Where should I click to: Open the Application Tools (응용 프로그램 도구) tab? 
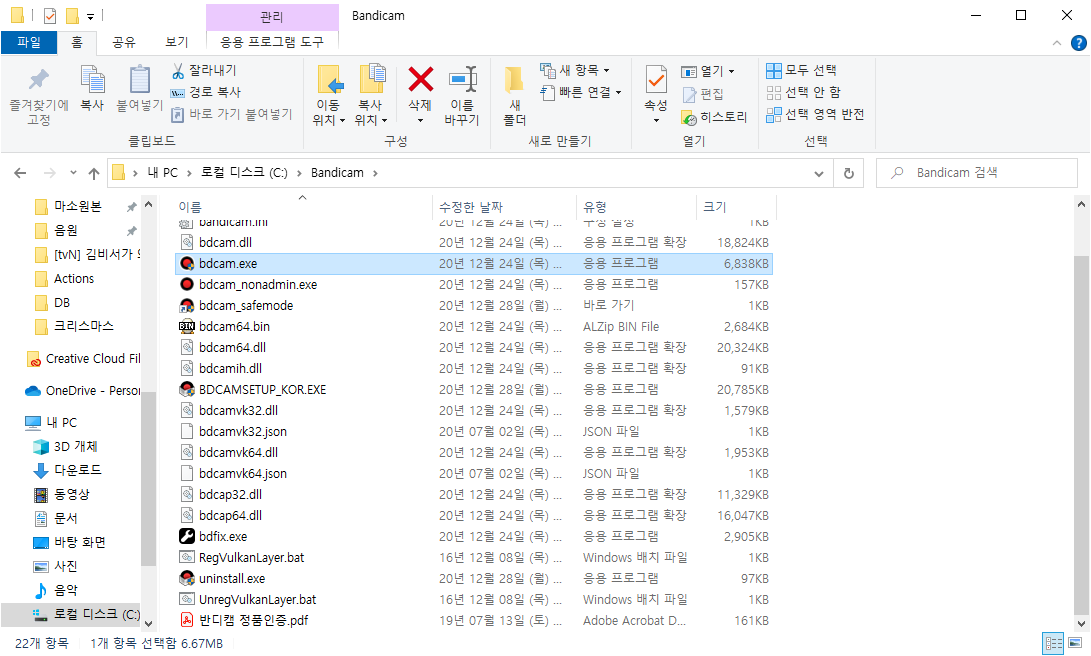point(272,42)
